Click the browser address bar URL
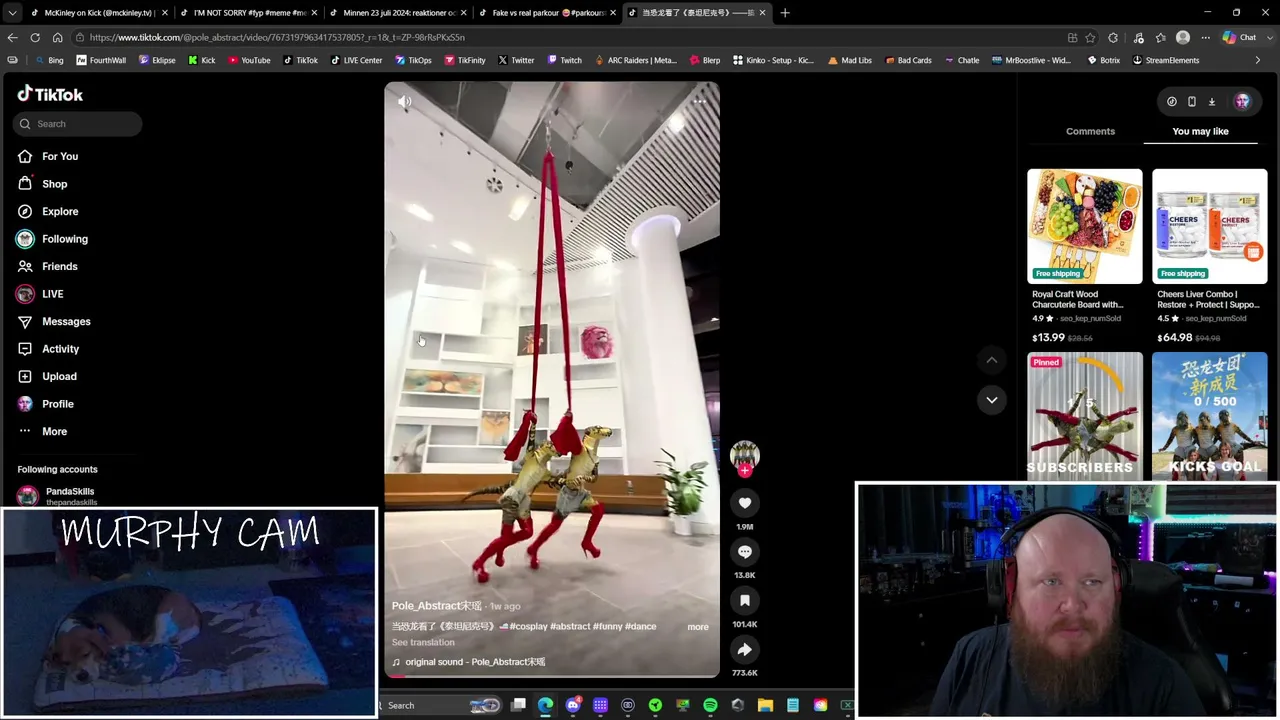Screen dimensions: 1280x720 [277, 38]
